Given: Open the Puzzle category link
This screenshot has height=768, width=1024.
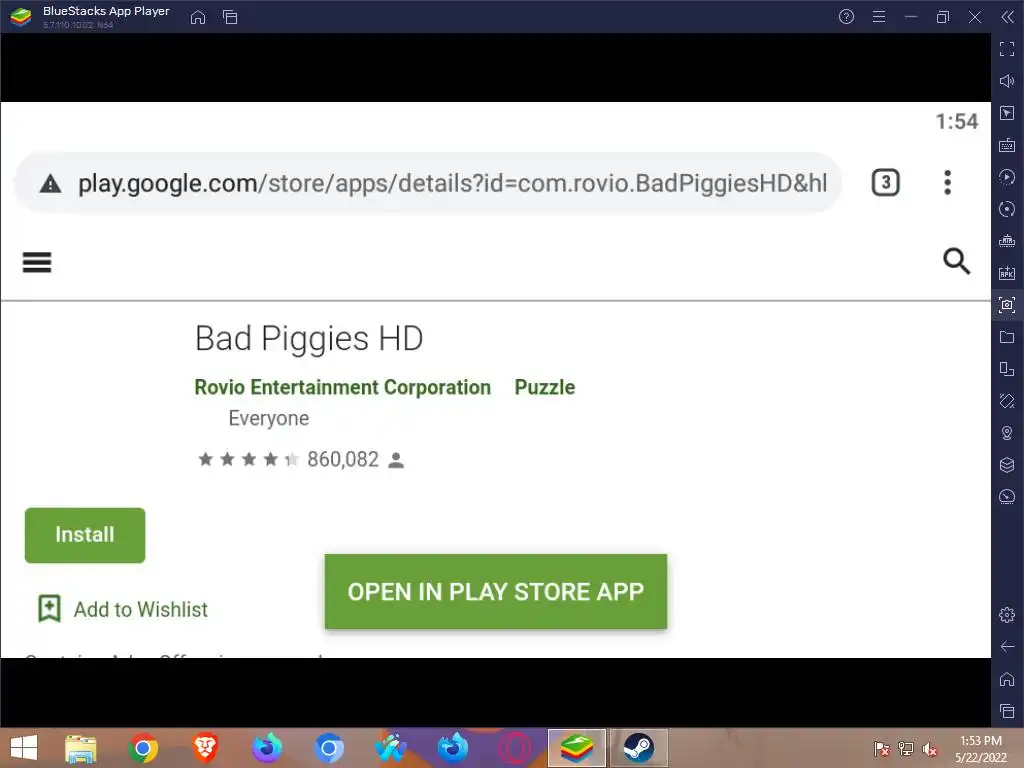Looking at the screenshot, I should click(x=545, y=387).
